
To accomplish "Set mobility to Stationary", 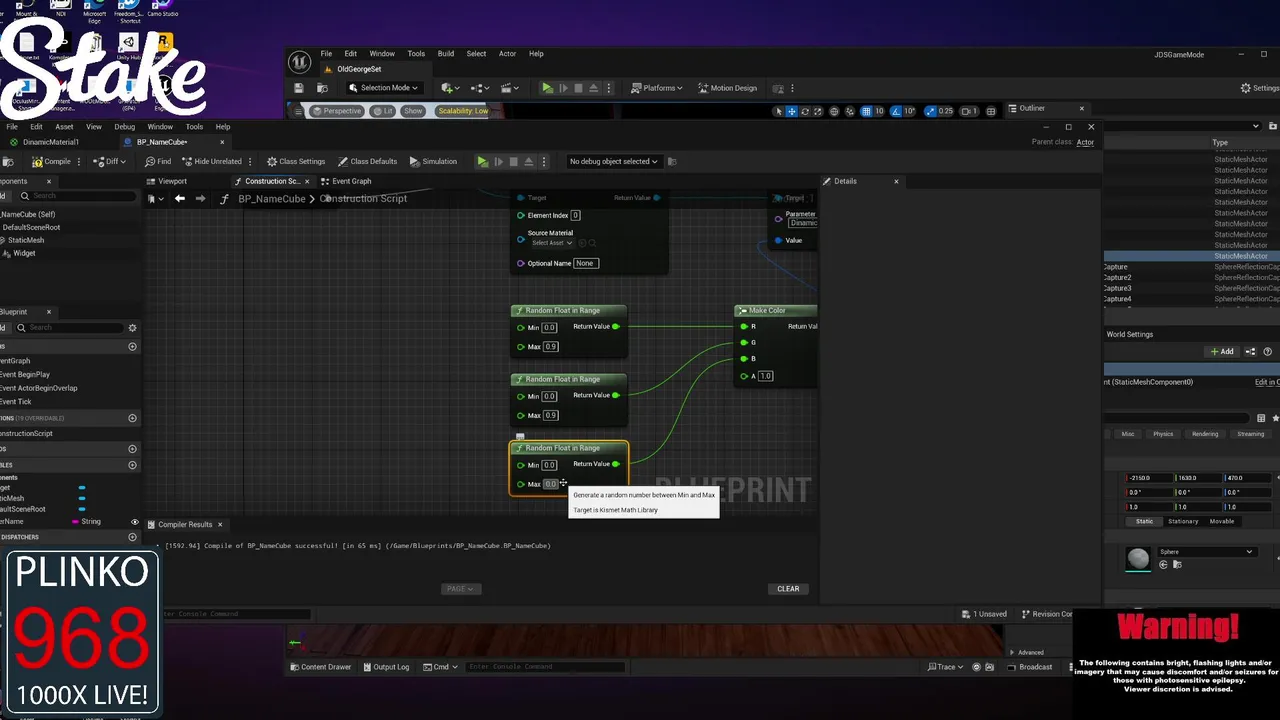I will point(1183,521).
